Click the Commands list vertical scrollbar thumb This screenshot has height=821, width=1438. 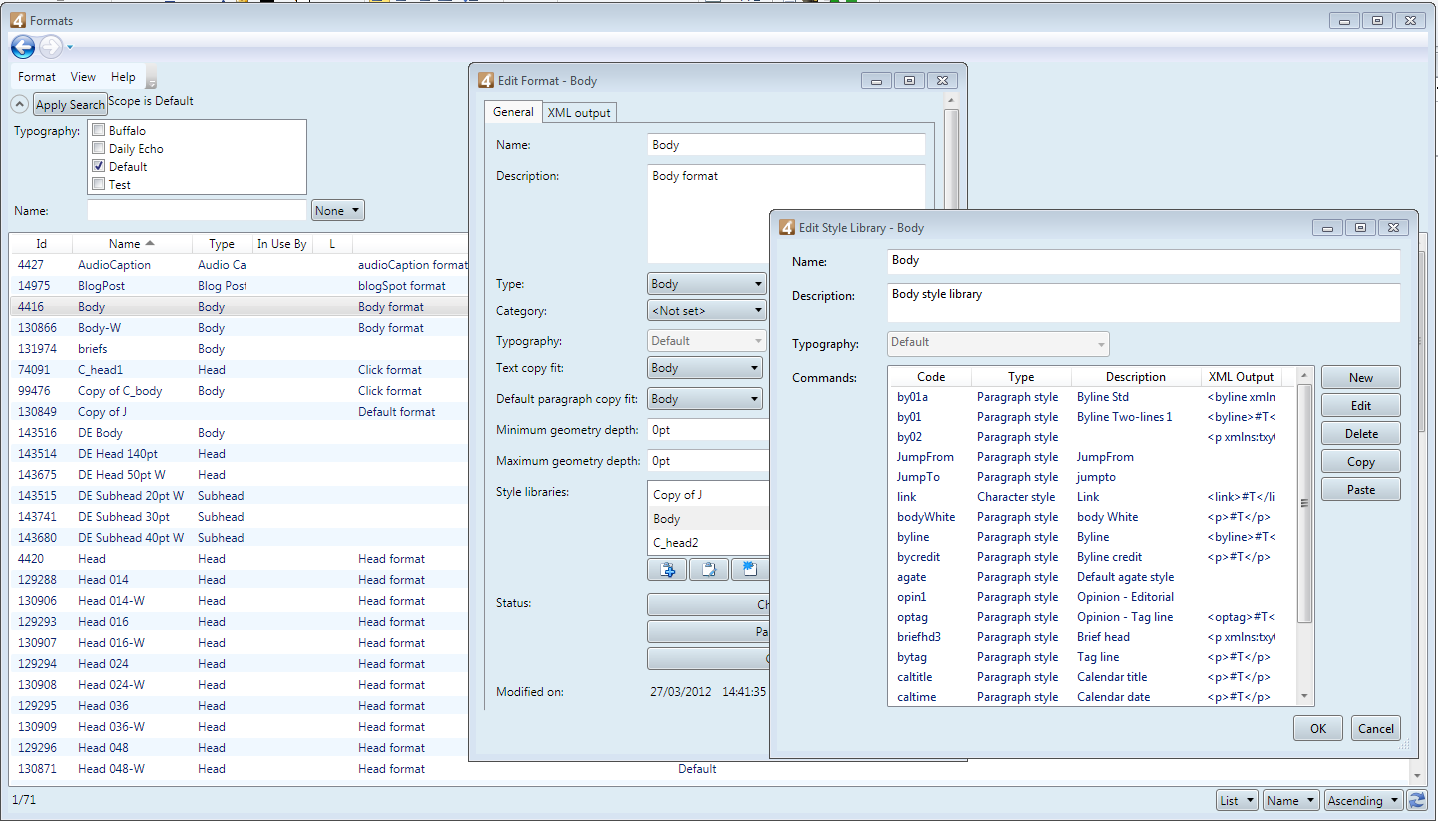(1304, 503)
